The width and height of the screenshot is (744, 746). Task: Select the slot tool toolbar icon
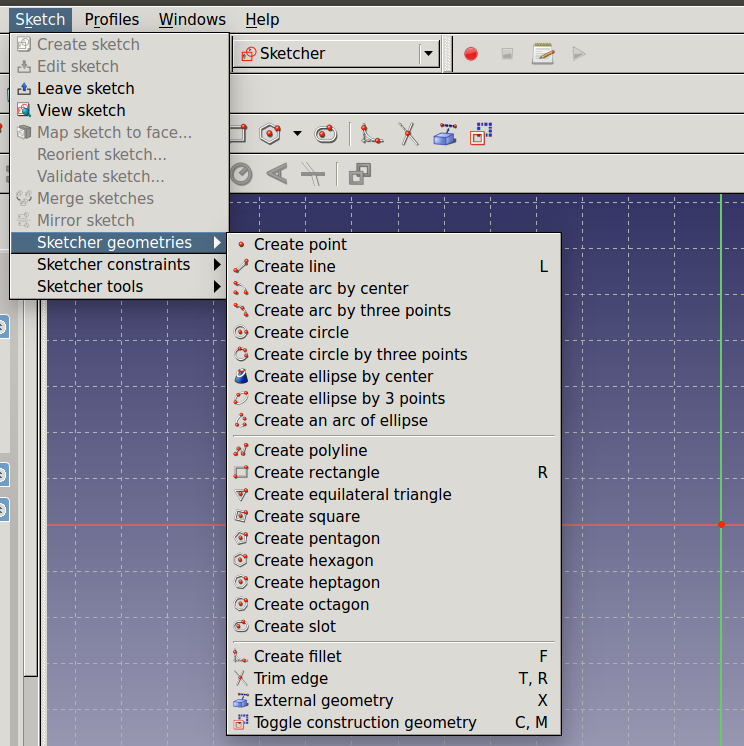click(x=326, y=134)
